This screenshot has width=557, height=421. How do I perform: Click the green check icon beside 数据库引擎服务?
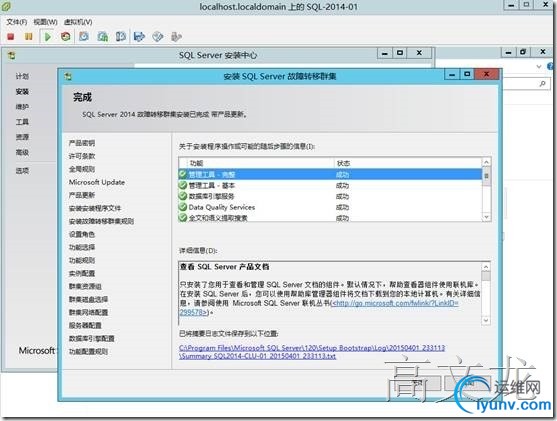(x=183, y=196)
